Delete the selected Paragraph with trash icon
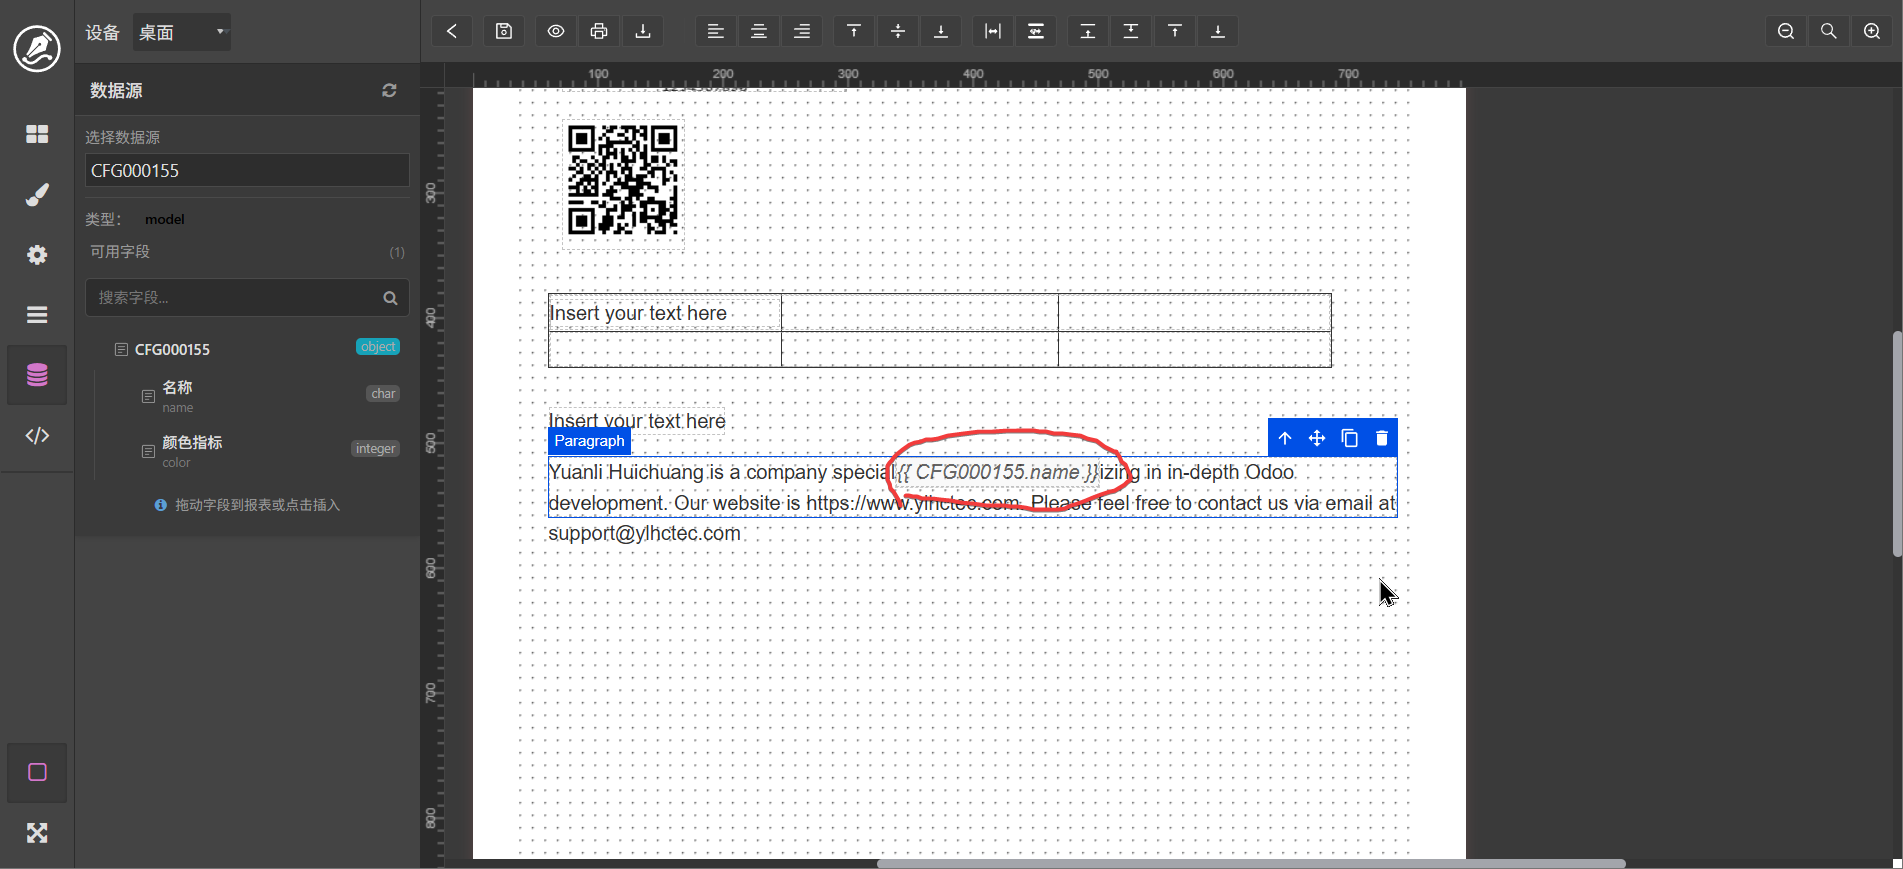Image resolution: width=1903 pixels, height=869 pixels. pyautogui.click(x=1382, y=438)
